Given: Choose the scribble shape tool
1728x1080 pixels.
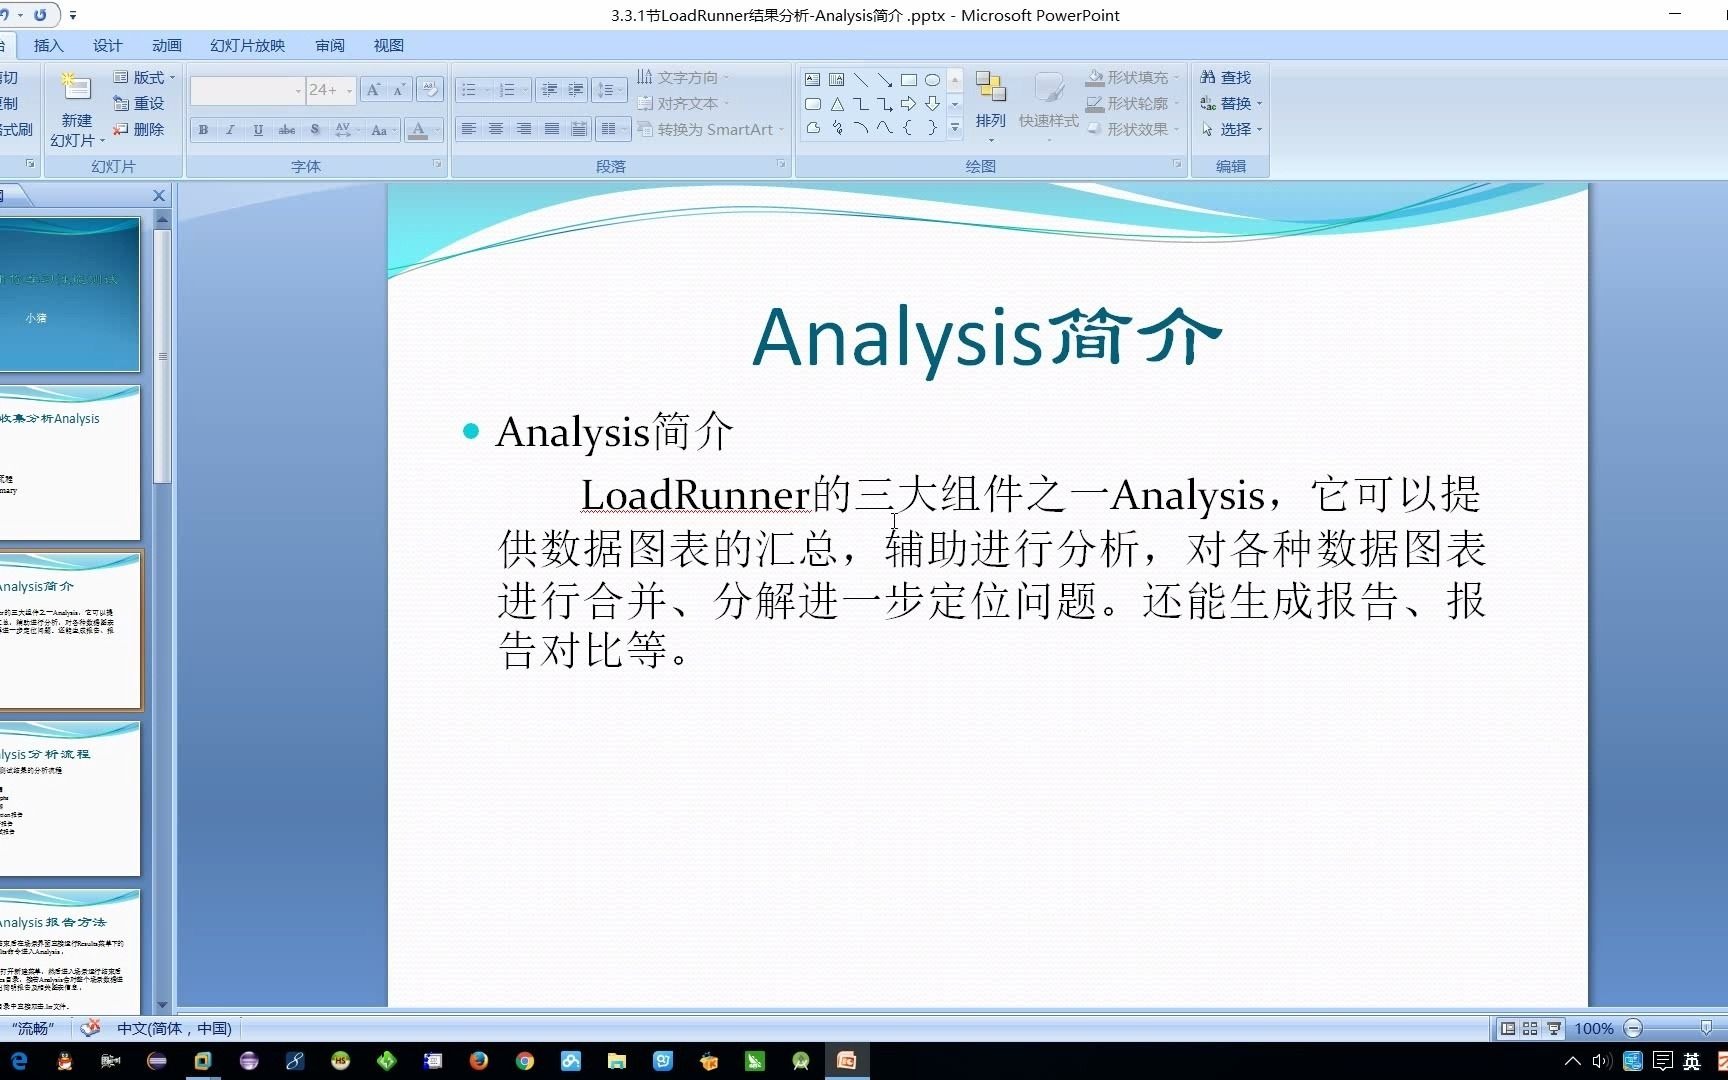Looking at the screenshot, I should [x=836, y=128].
